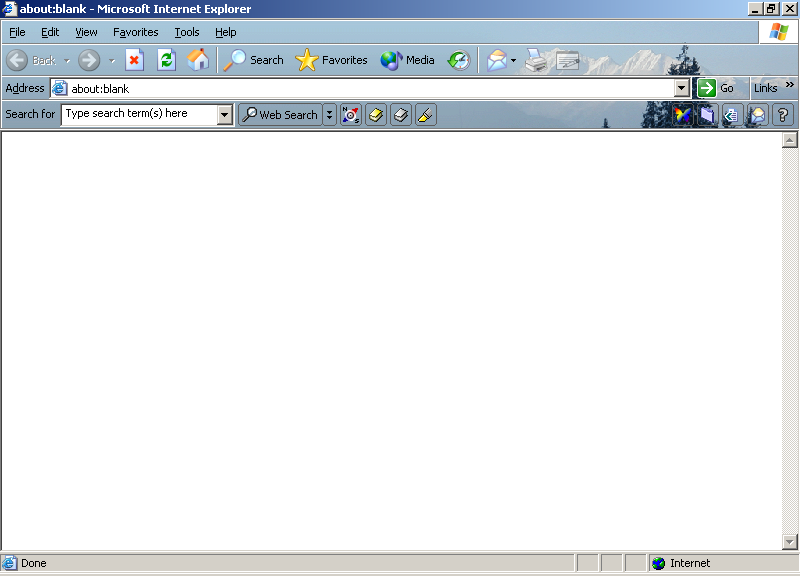This screenshot has height=576, width=800.
Task: Click the compass navigation icon in search bar
Action: tap(351, 115)
